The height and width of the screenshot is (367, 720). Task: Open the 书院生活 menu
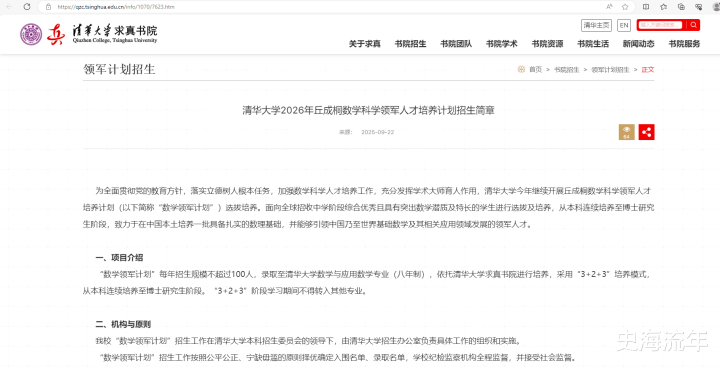click(x=593, y=44)
